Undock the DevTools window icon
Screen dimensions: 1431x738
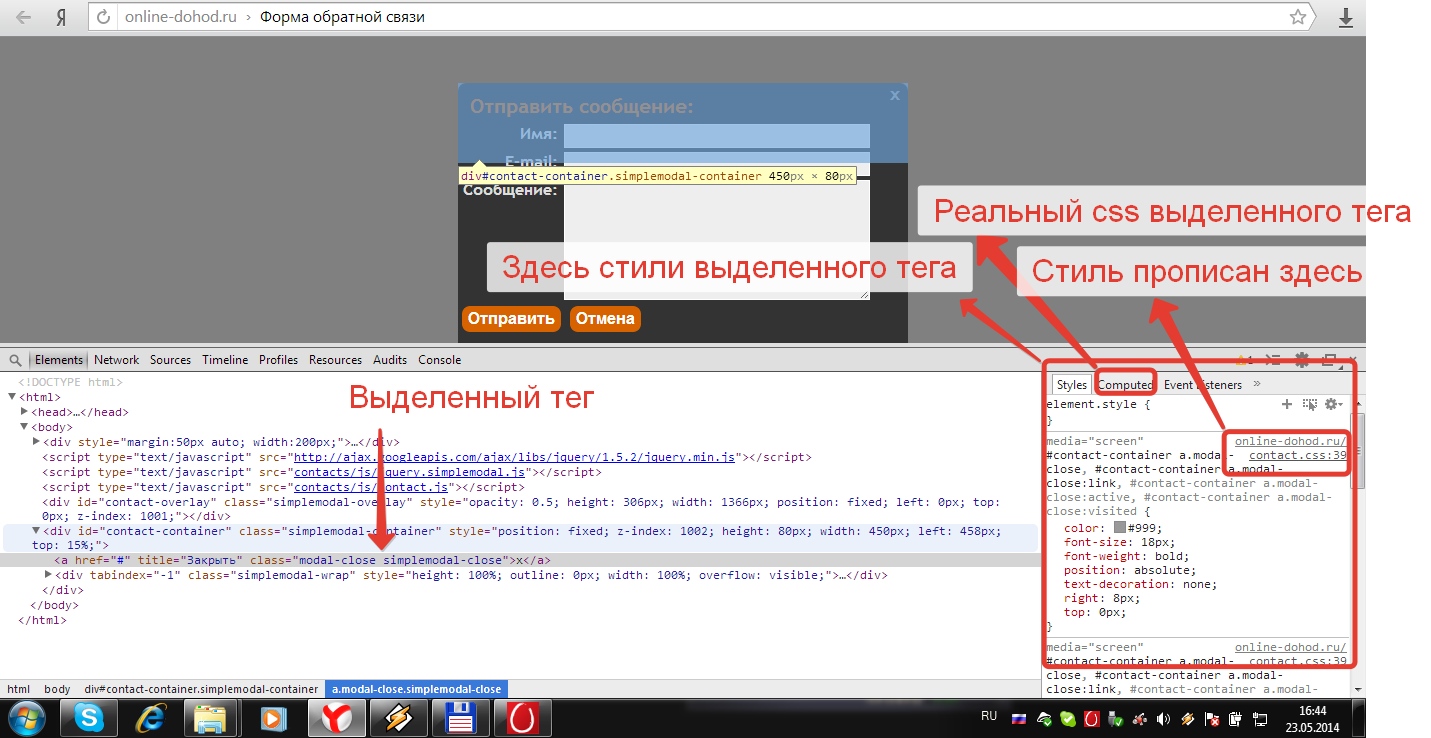point(1329,360)
